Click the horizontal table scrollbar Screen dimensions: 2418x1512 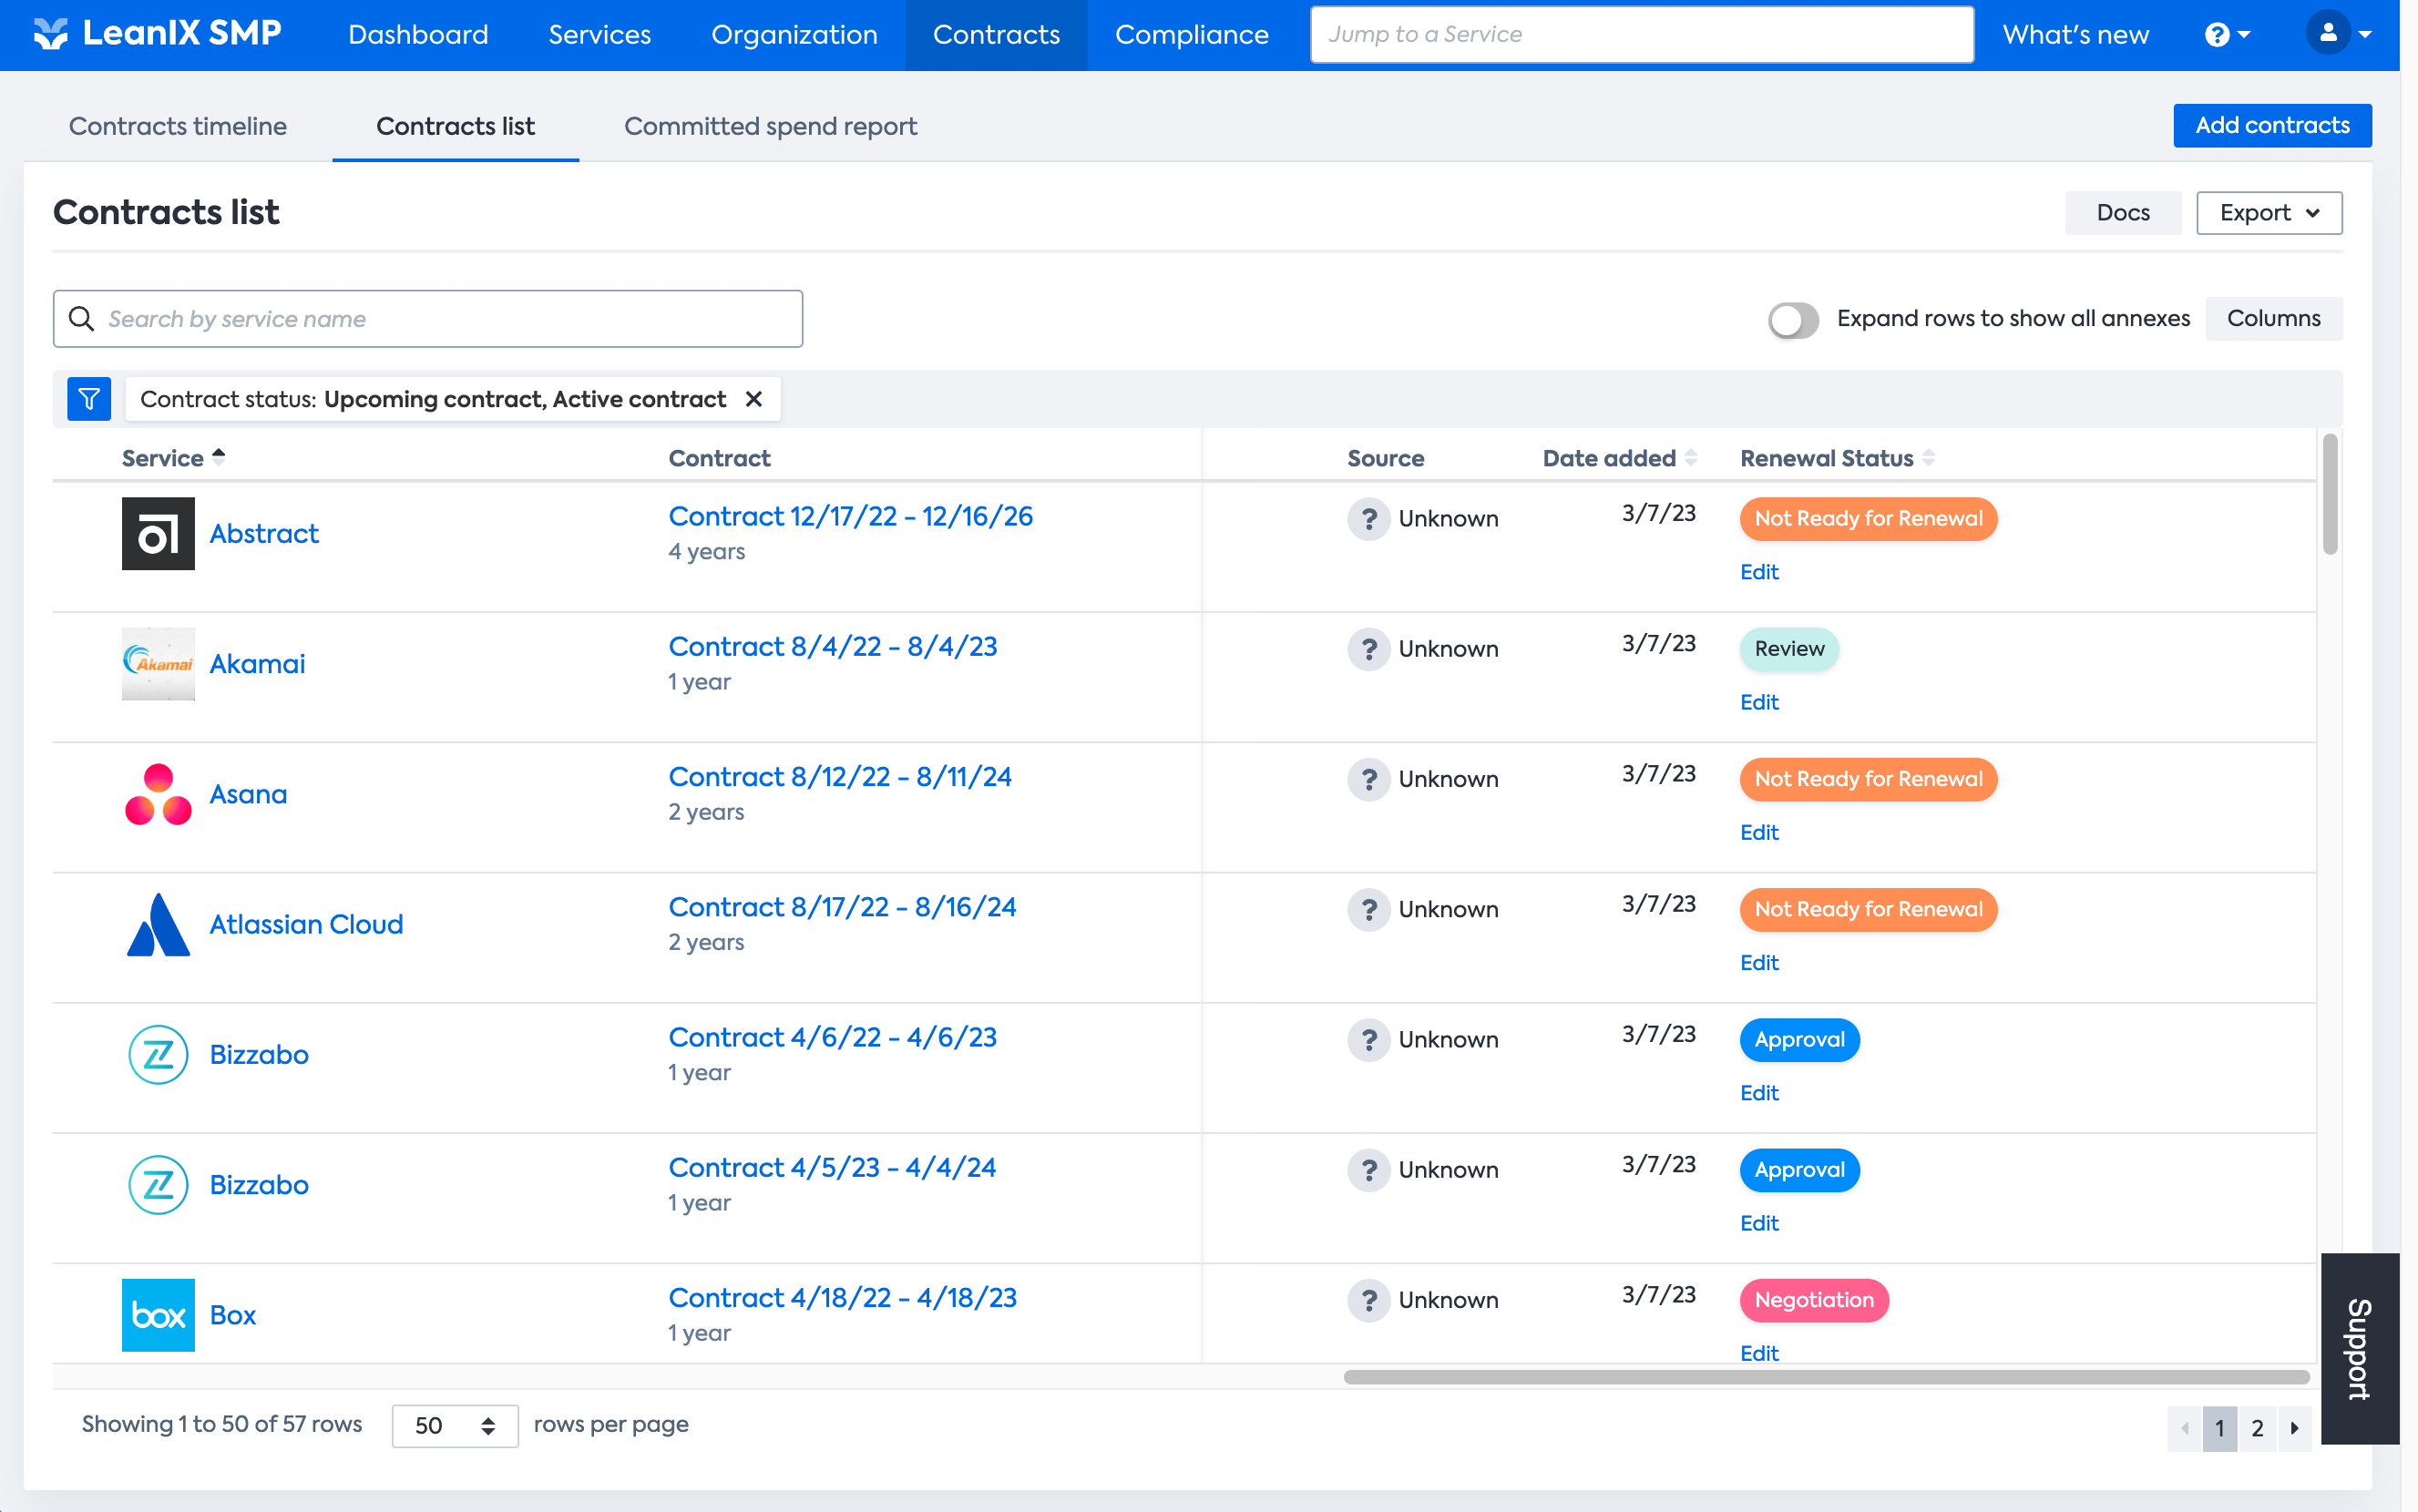[1825, 1377]
